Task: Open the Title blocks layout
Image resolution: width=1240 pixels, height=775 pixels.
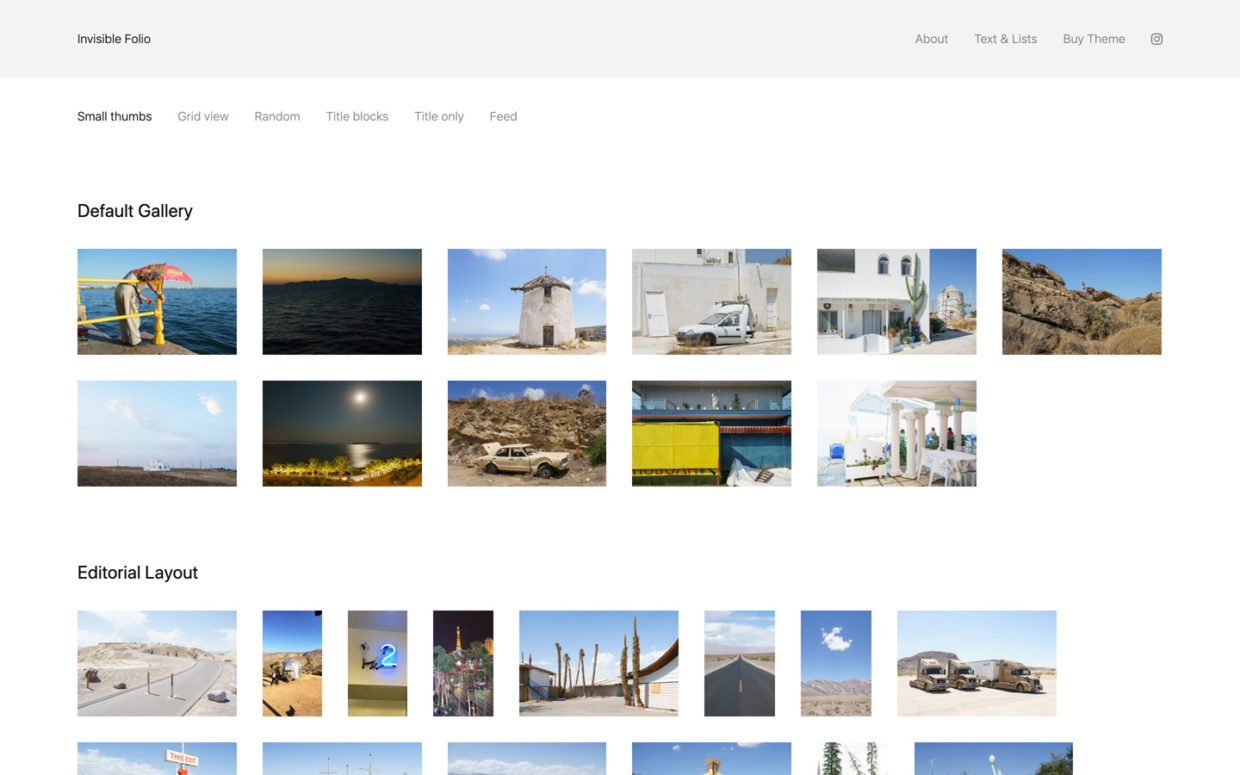Action: click(x=356, y=116)
